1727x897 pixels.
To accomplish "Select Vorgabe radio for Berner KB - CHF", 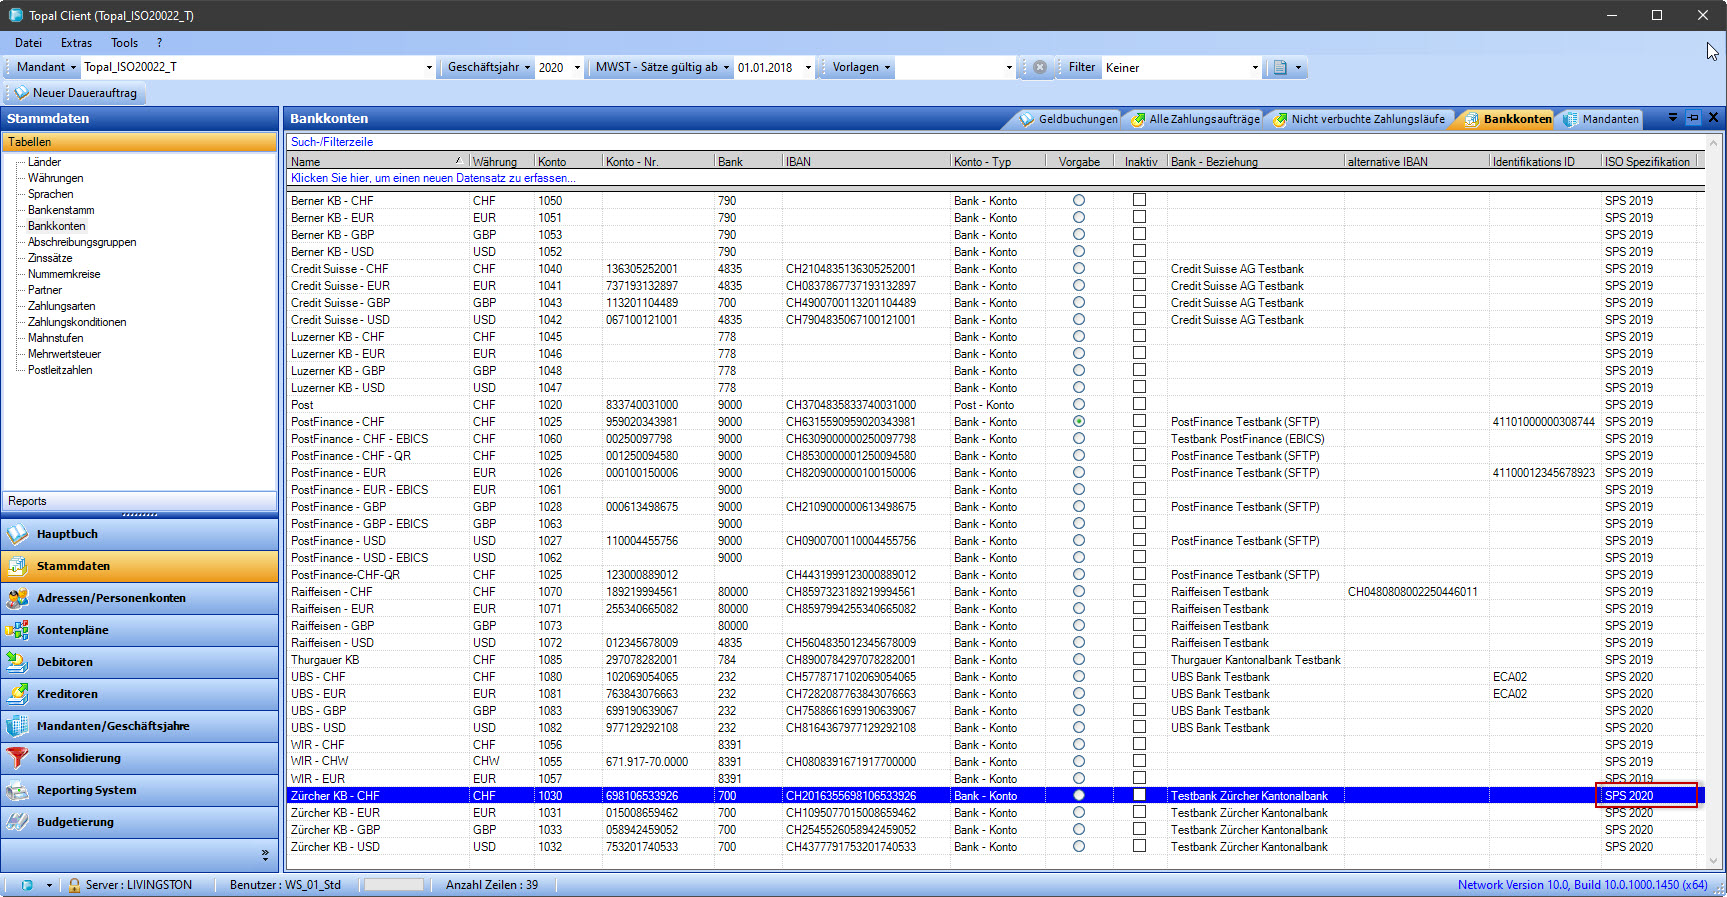I will coord(1079,201).
